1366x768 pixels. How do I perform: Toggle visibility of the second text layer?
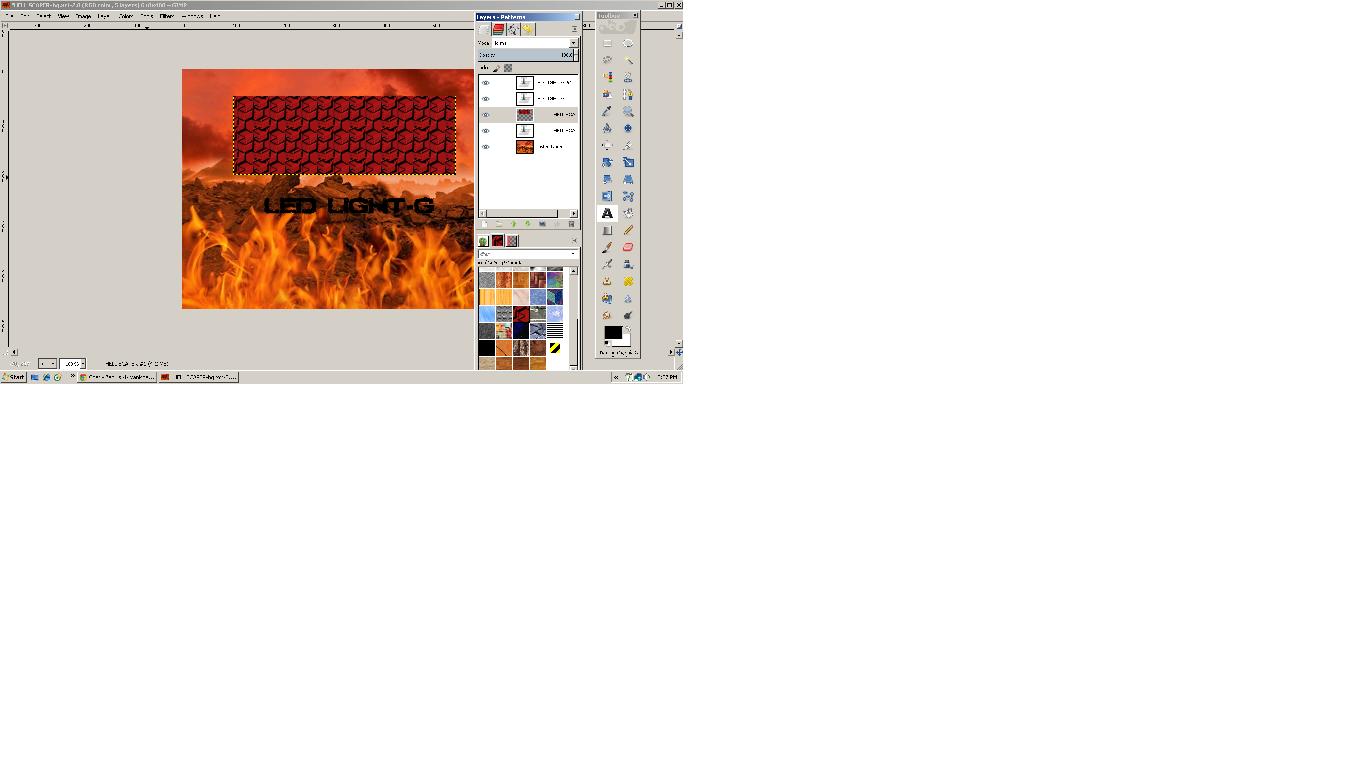tap(486, 99)
